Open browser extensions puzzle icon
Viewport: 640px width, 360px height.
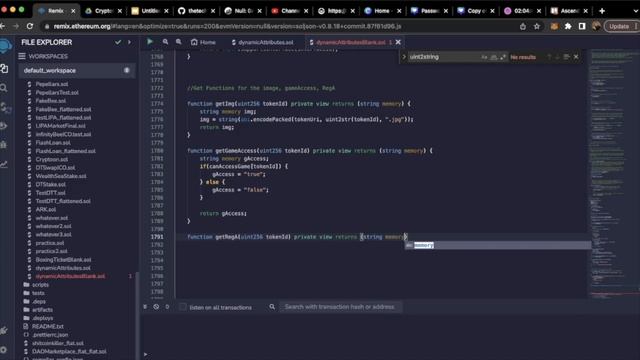[568, 26]
